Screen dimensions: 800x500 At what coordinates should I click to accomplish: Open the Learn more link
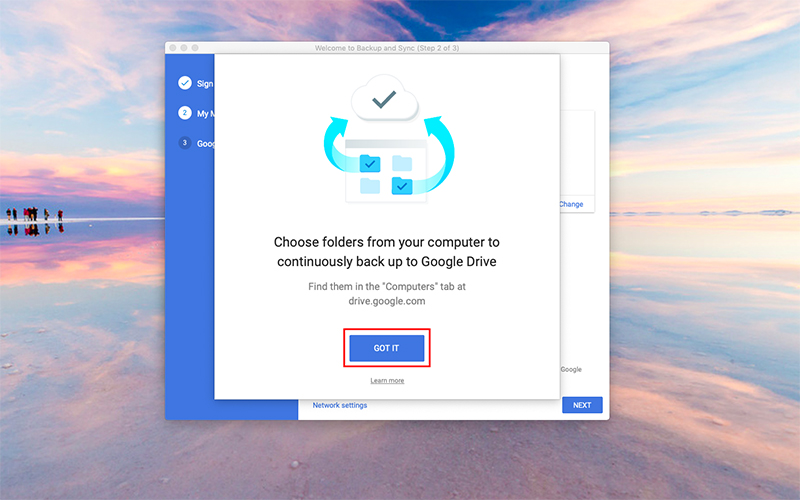coord(387,381)
